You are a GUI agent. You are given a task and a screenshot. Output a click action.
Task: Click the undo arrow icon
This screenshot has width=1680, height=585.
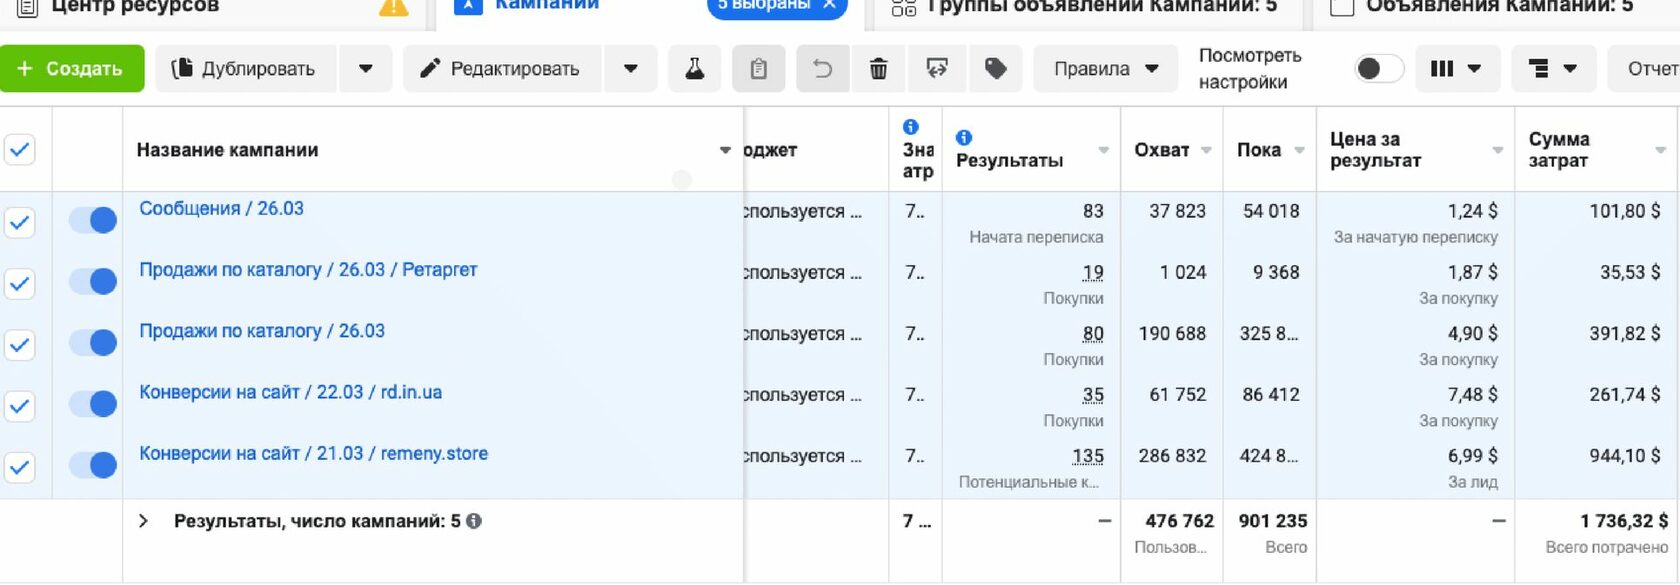point(822,69)
